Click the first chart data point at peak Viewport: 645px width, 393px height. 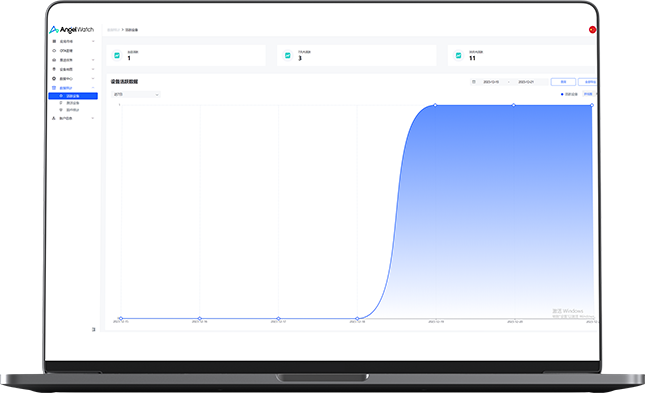point(435,105)
